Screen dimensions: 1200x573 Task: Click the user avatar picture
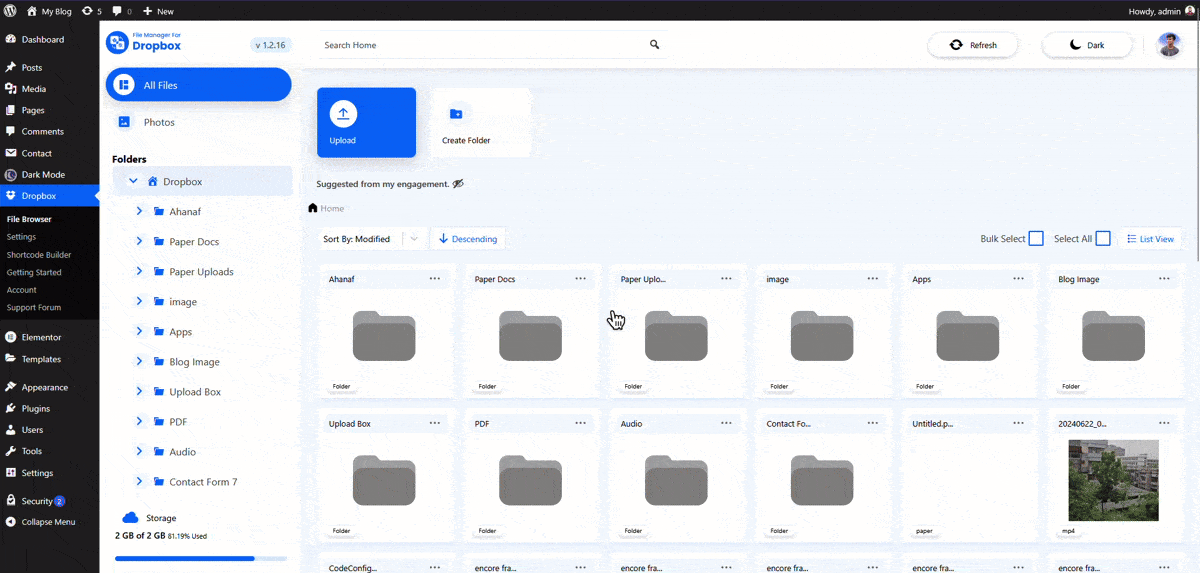click(x=1169, y=45)
